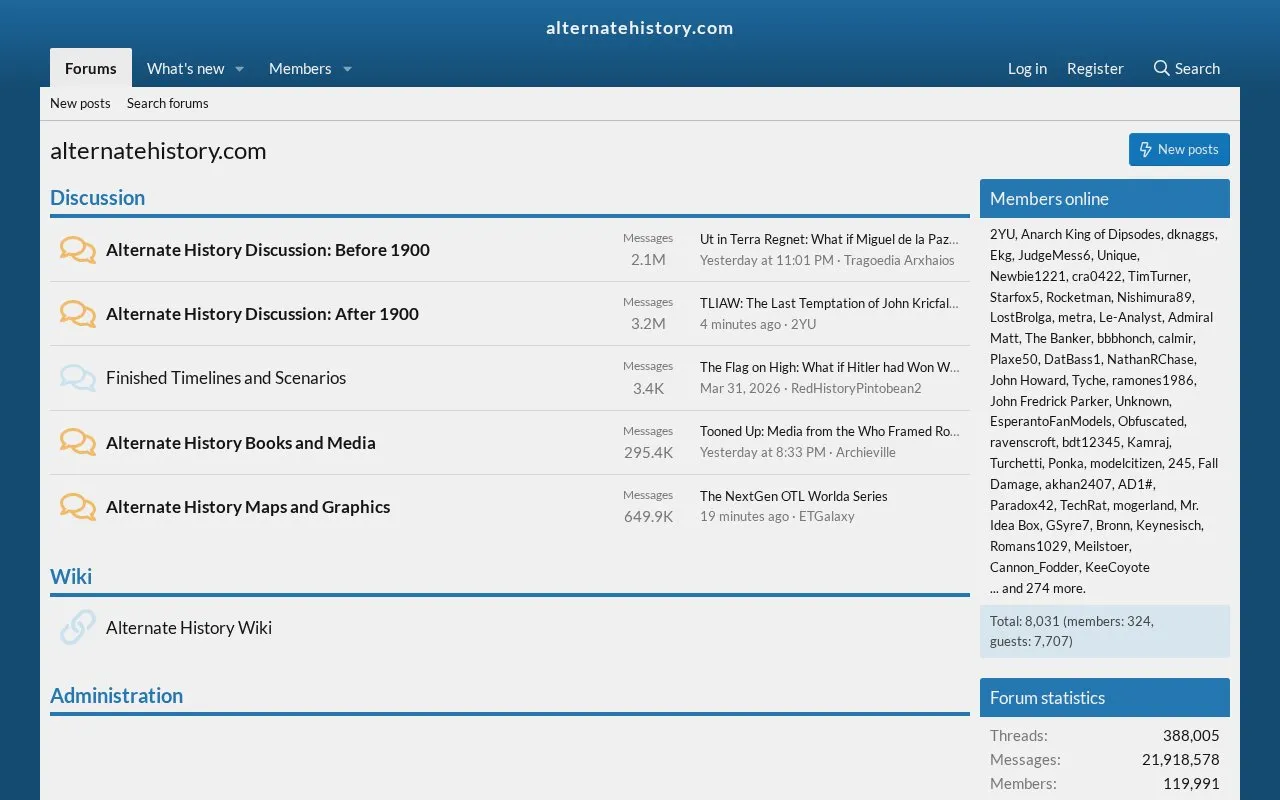This screenshot has width=1280, height=800.
Task: Open the Members tab
Action: (x=300, y=68)
